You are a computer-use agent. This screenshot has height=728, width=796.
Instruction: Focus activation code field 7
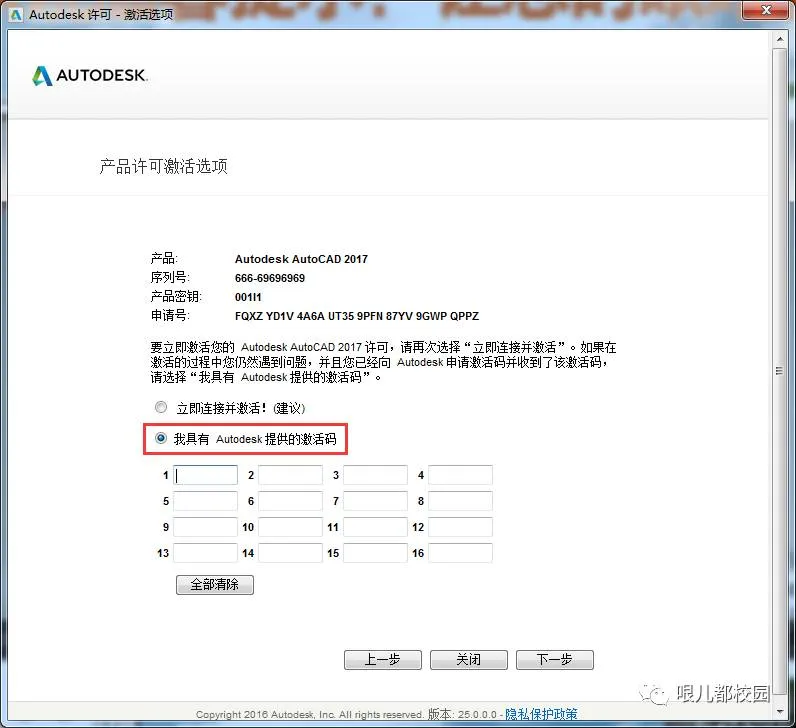click(x=375, y=501)
